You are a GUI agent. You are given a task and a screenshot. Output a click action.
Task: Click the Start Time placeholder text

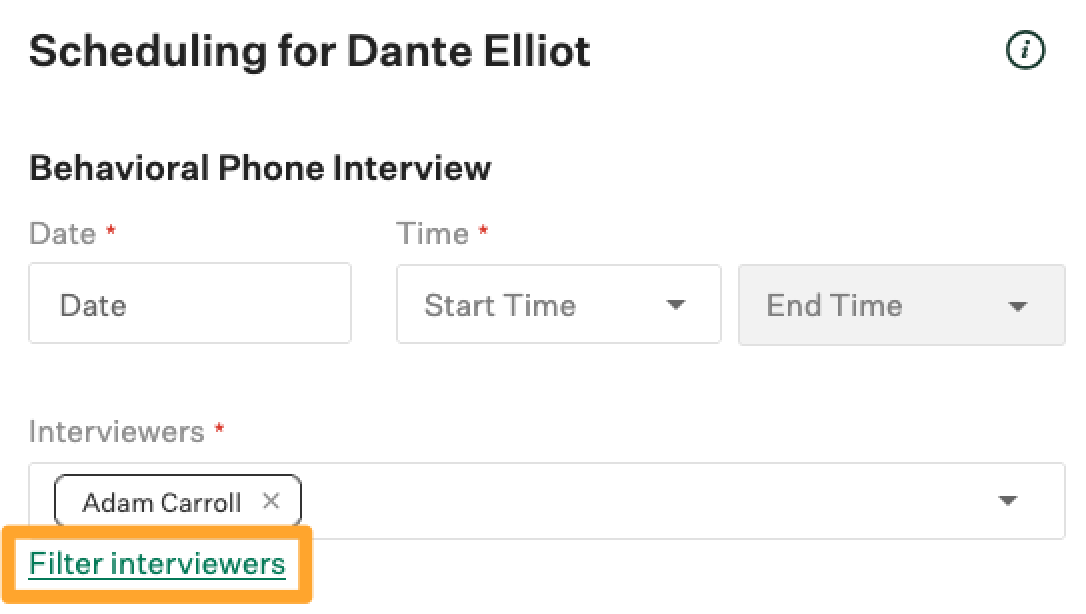click(500, 305)
